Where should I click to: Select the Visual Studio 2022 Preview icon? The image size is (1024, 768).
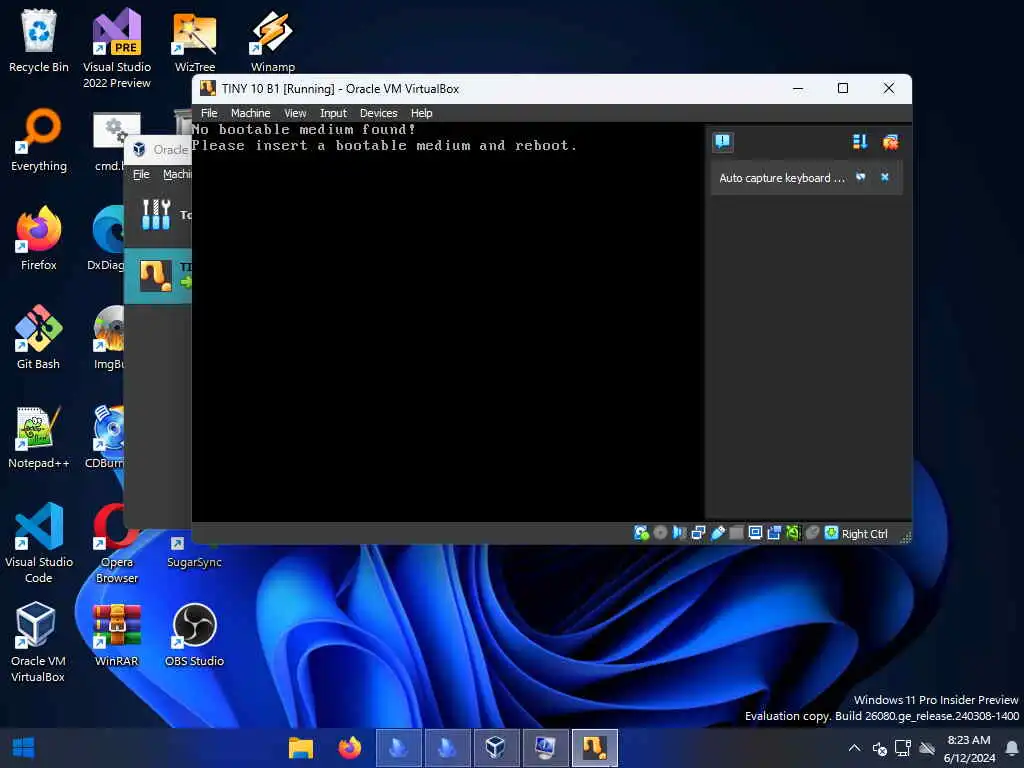pos(117,48)
